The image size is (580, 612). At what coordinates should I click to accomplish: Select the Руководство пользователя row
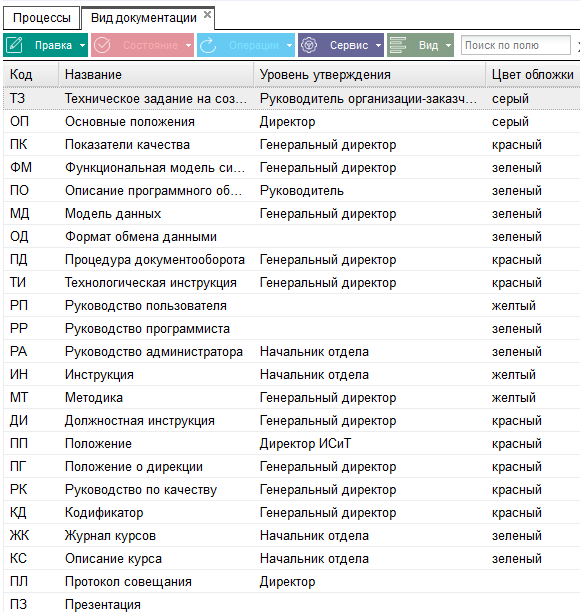click(x=292, y=306)
